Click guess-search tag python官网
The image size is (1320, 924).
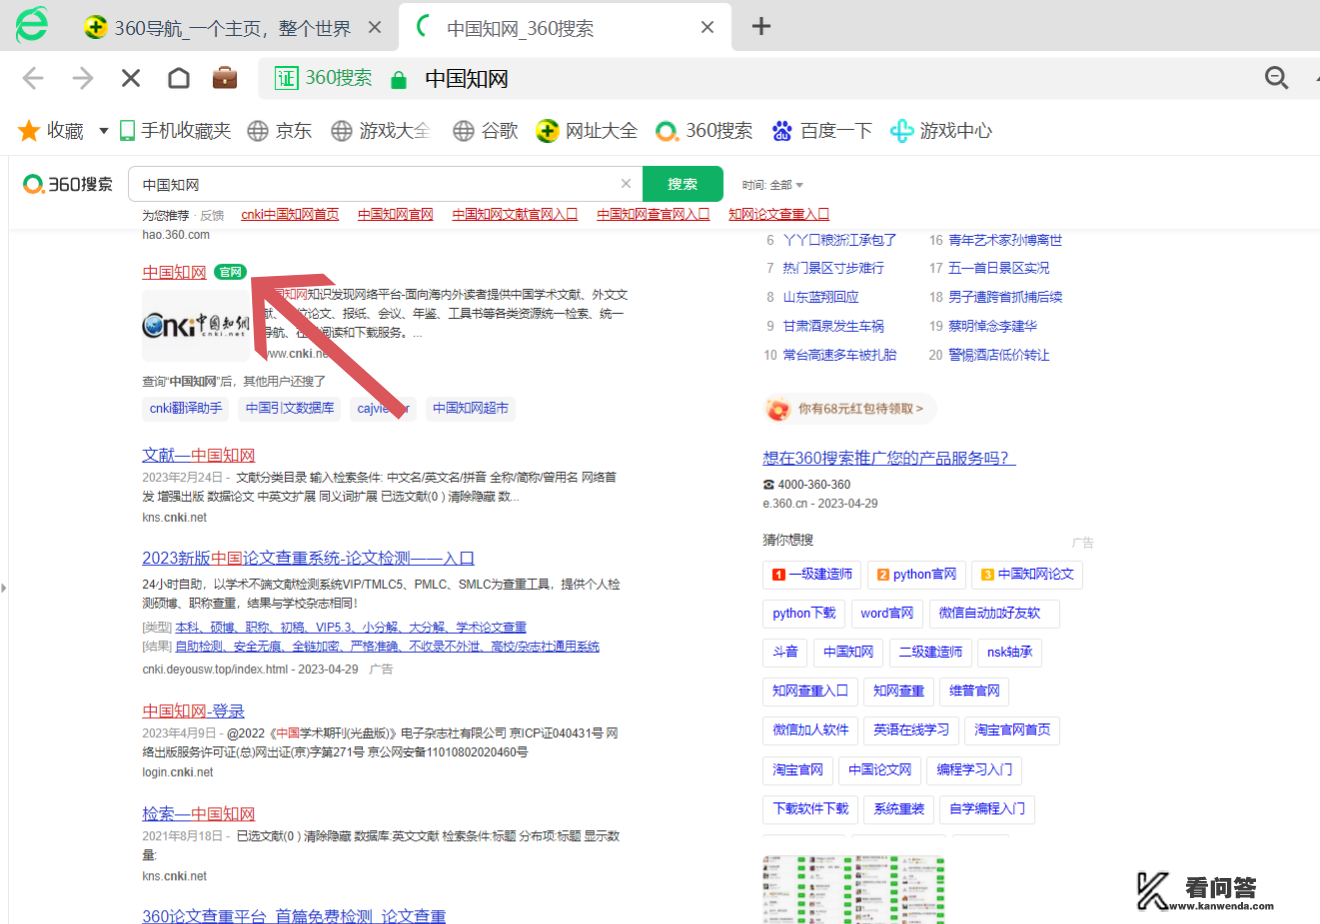click(915, 574)
